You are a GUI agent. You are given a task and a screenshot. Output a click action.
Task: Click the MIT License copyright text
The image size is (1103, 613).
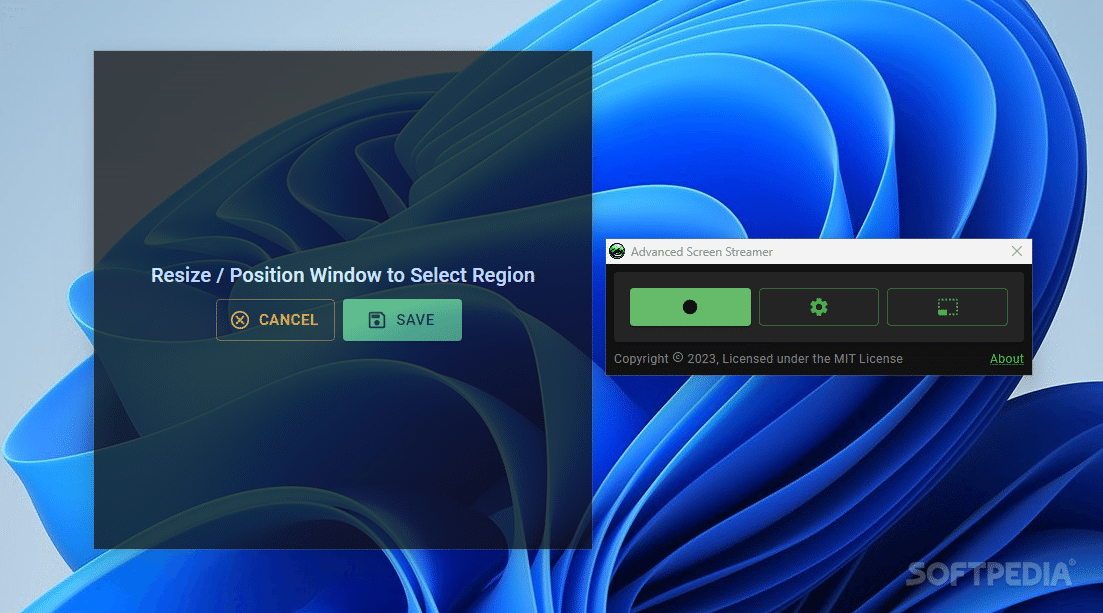click(x=756, y=358)
